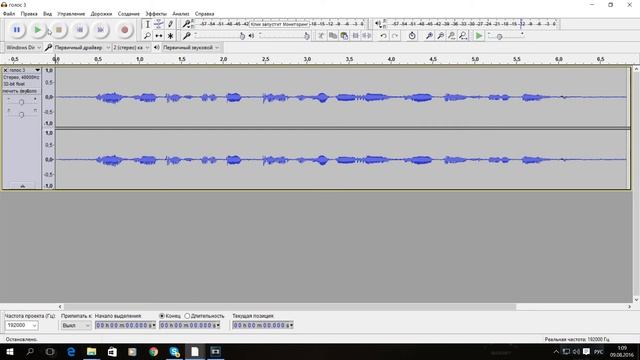Open the Файл menu

(9, 14)
